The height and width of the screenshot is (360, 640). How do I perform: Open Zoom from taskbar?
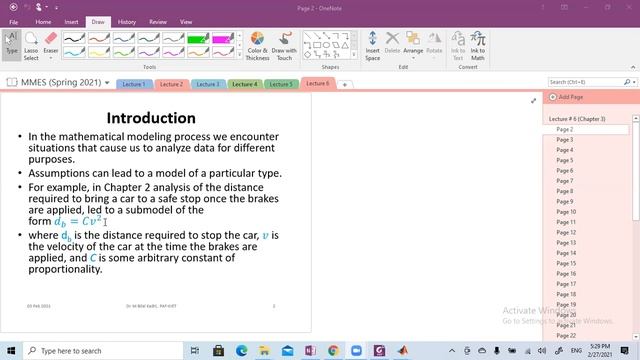[x=356, y=351]
